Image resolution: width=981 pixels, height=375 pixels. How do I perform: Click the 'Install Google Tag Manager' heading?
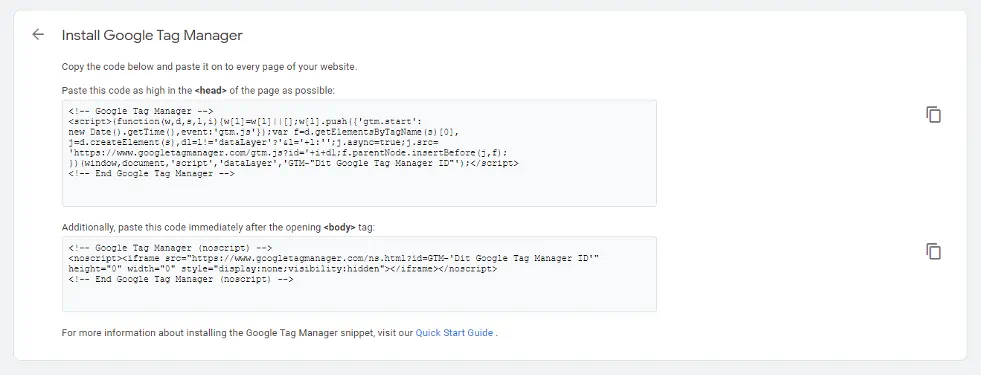(152, 35)
